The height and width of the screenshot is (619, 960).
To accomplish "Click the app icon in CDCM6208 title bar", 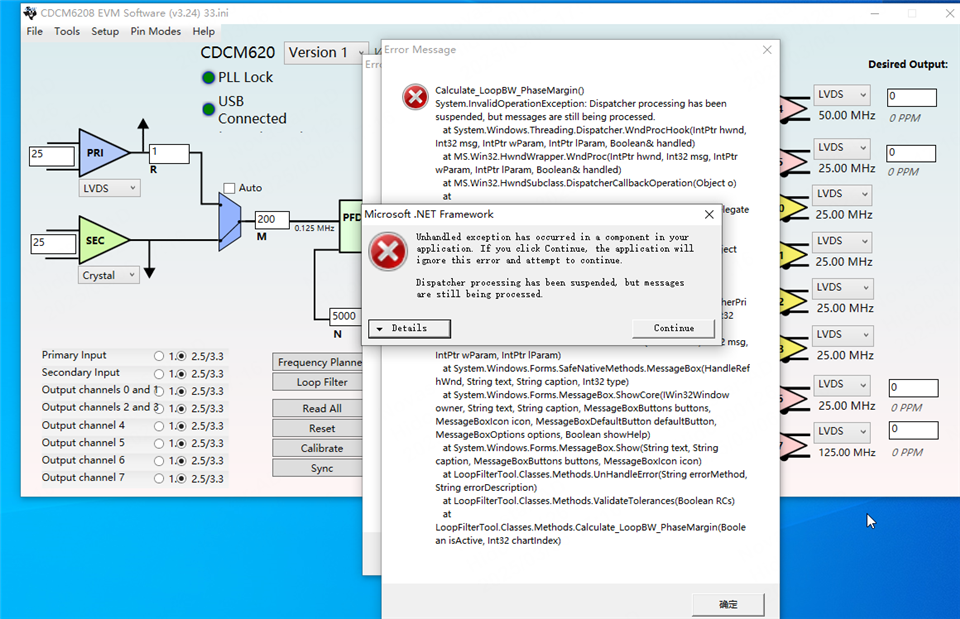I will (30, 13).
